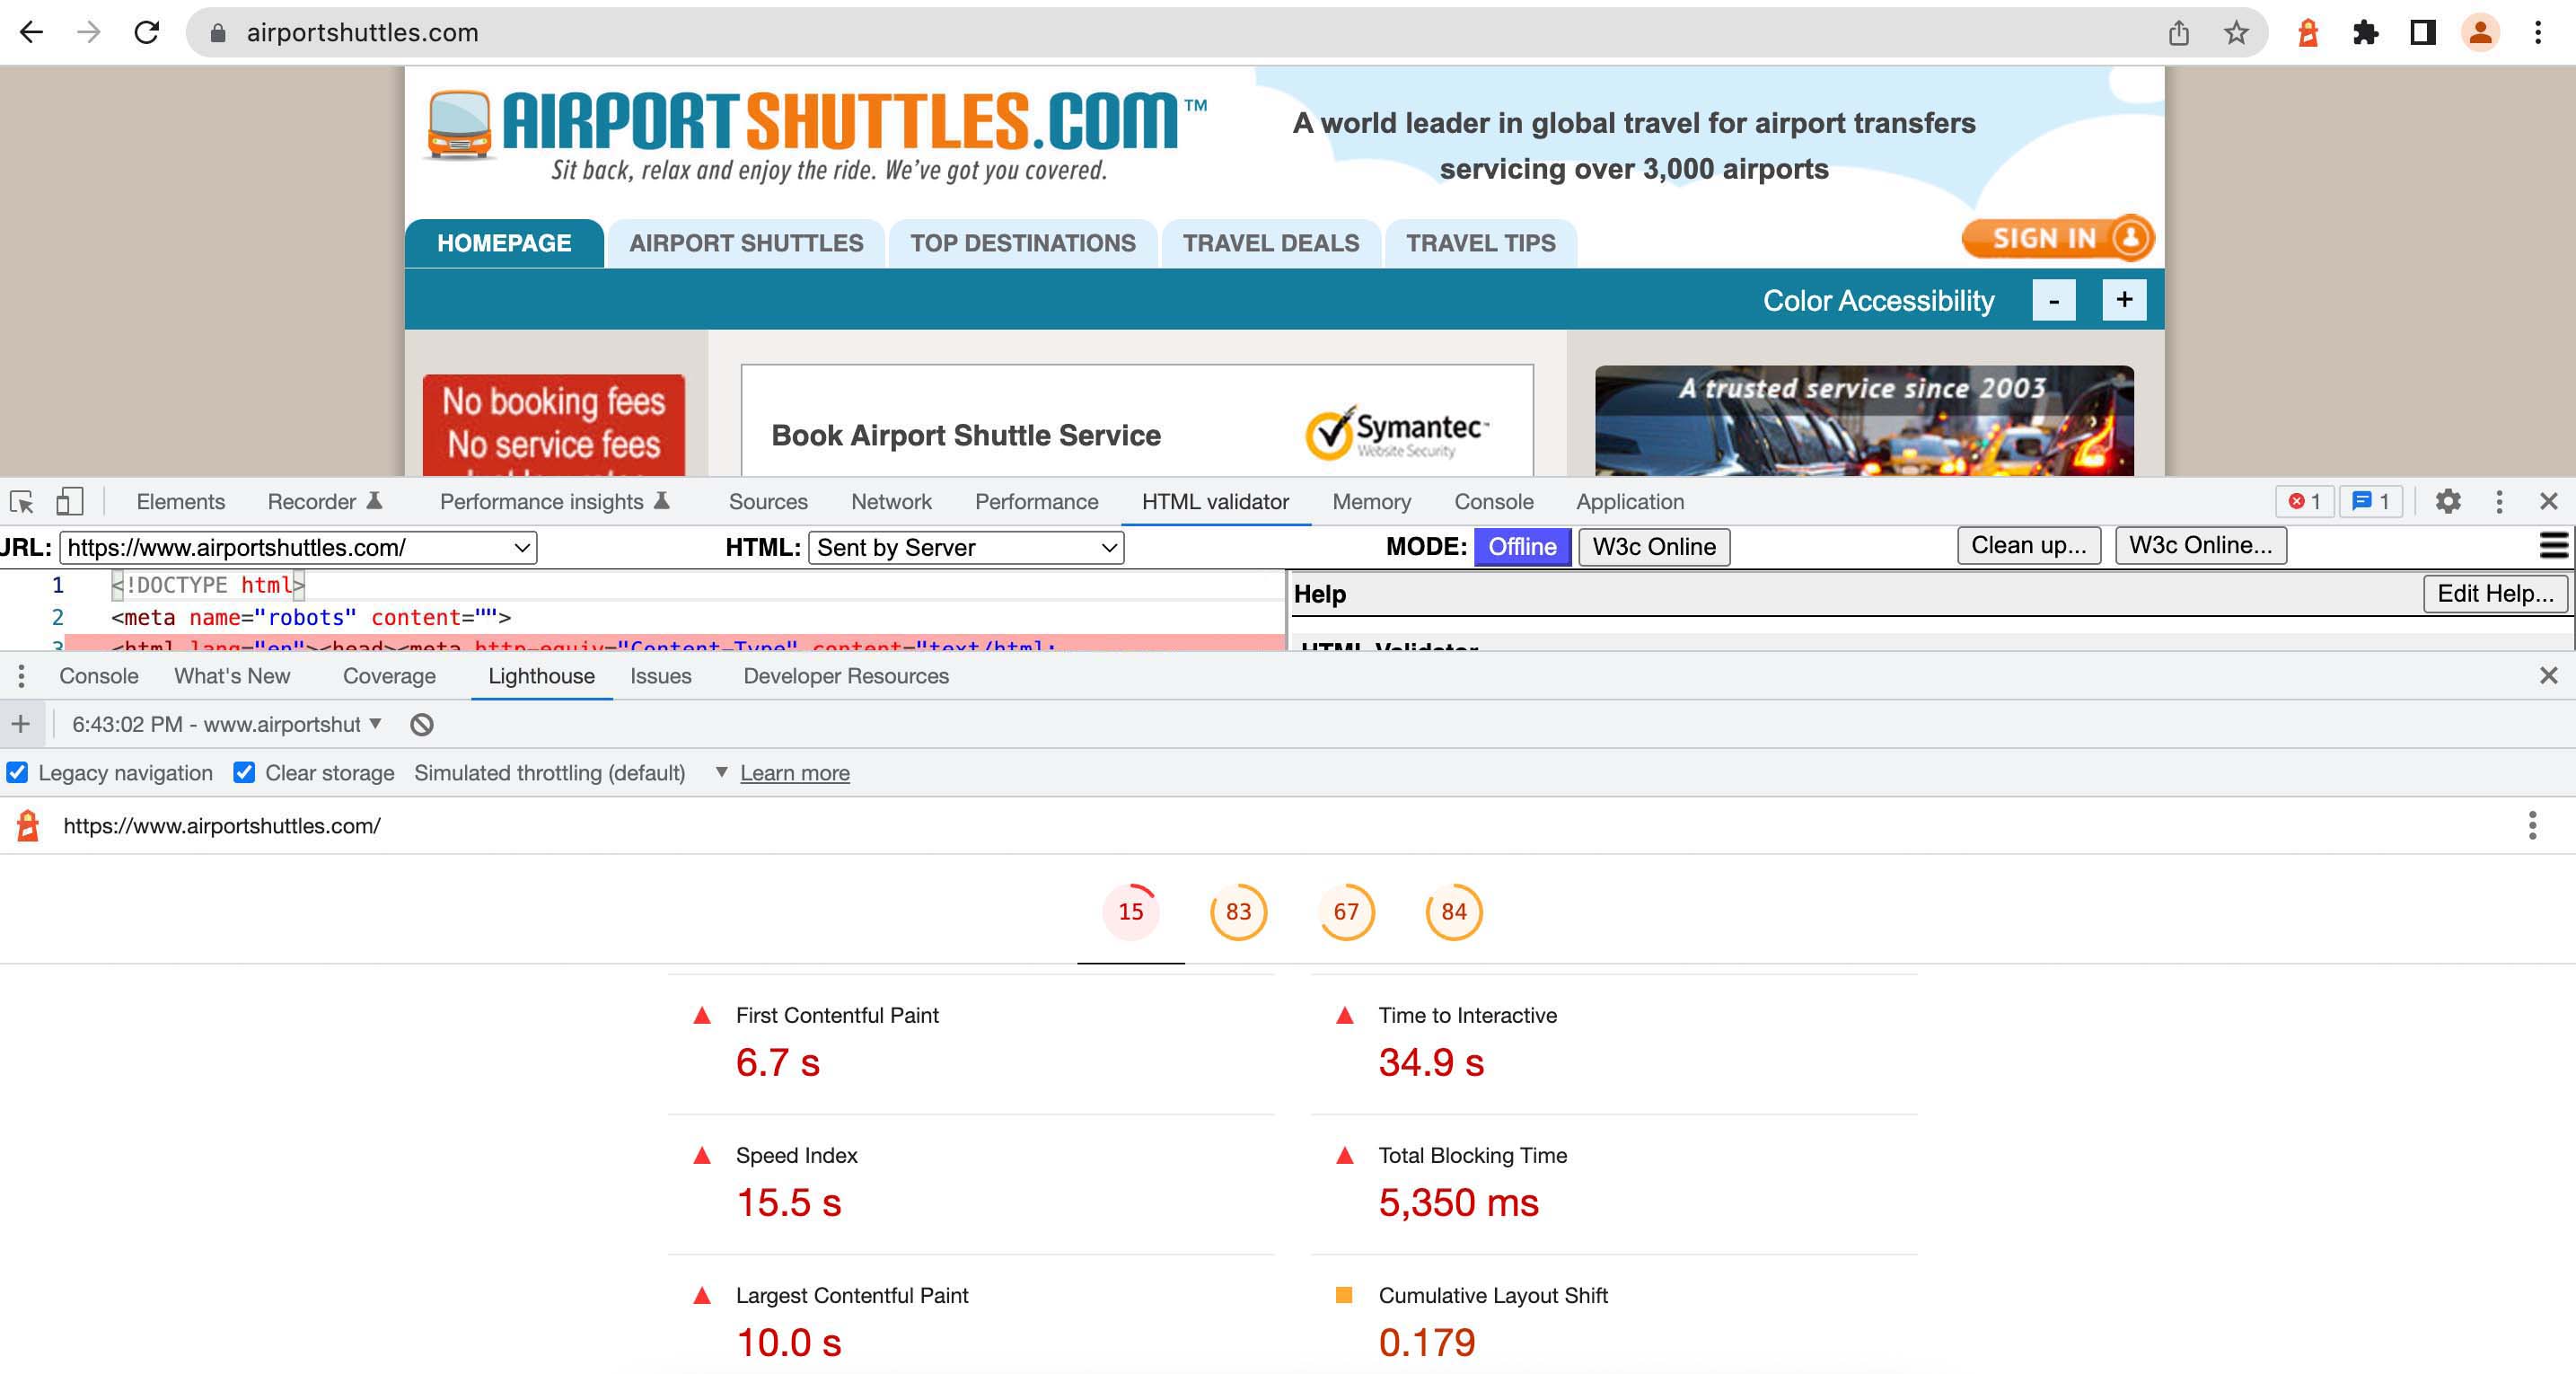Screen dimensions: 2576x1374
Task: Open DevTools settings gear
Action: [x=2449, y=501]
